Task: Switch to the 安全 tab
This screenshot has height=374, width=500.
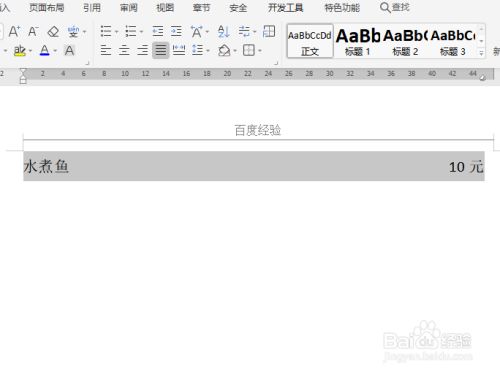Action: click(238, 7)
